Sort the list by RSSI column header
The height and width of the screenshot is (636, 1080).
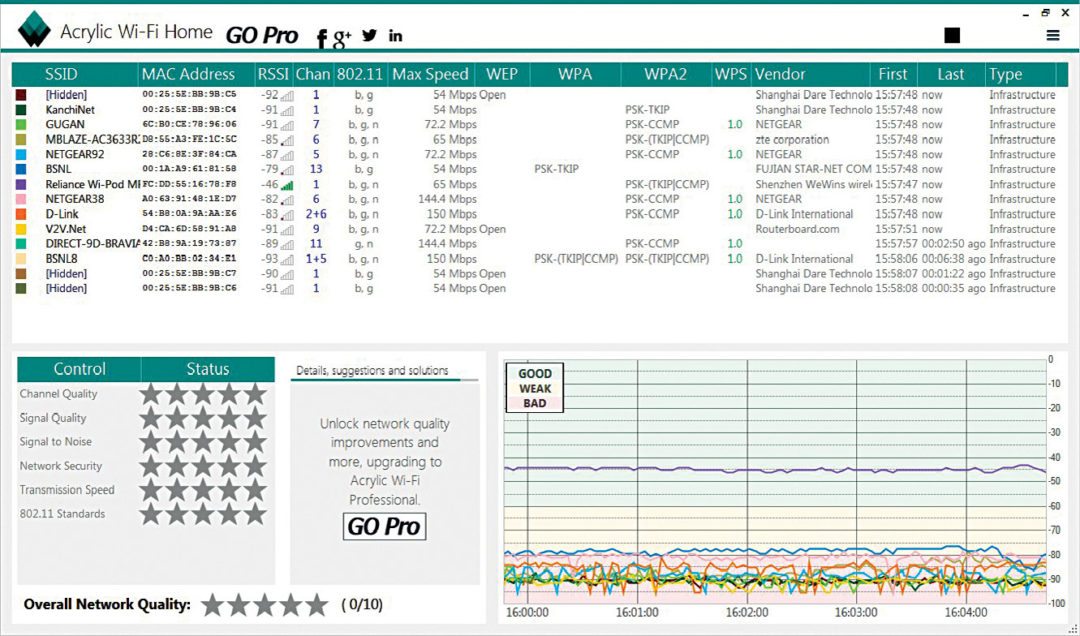pyautogui.click(x=272, y=74)
